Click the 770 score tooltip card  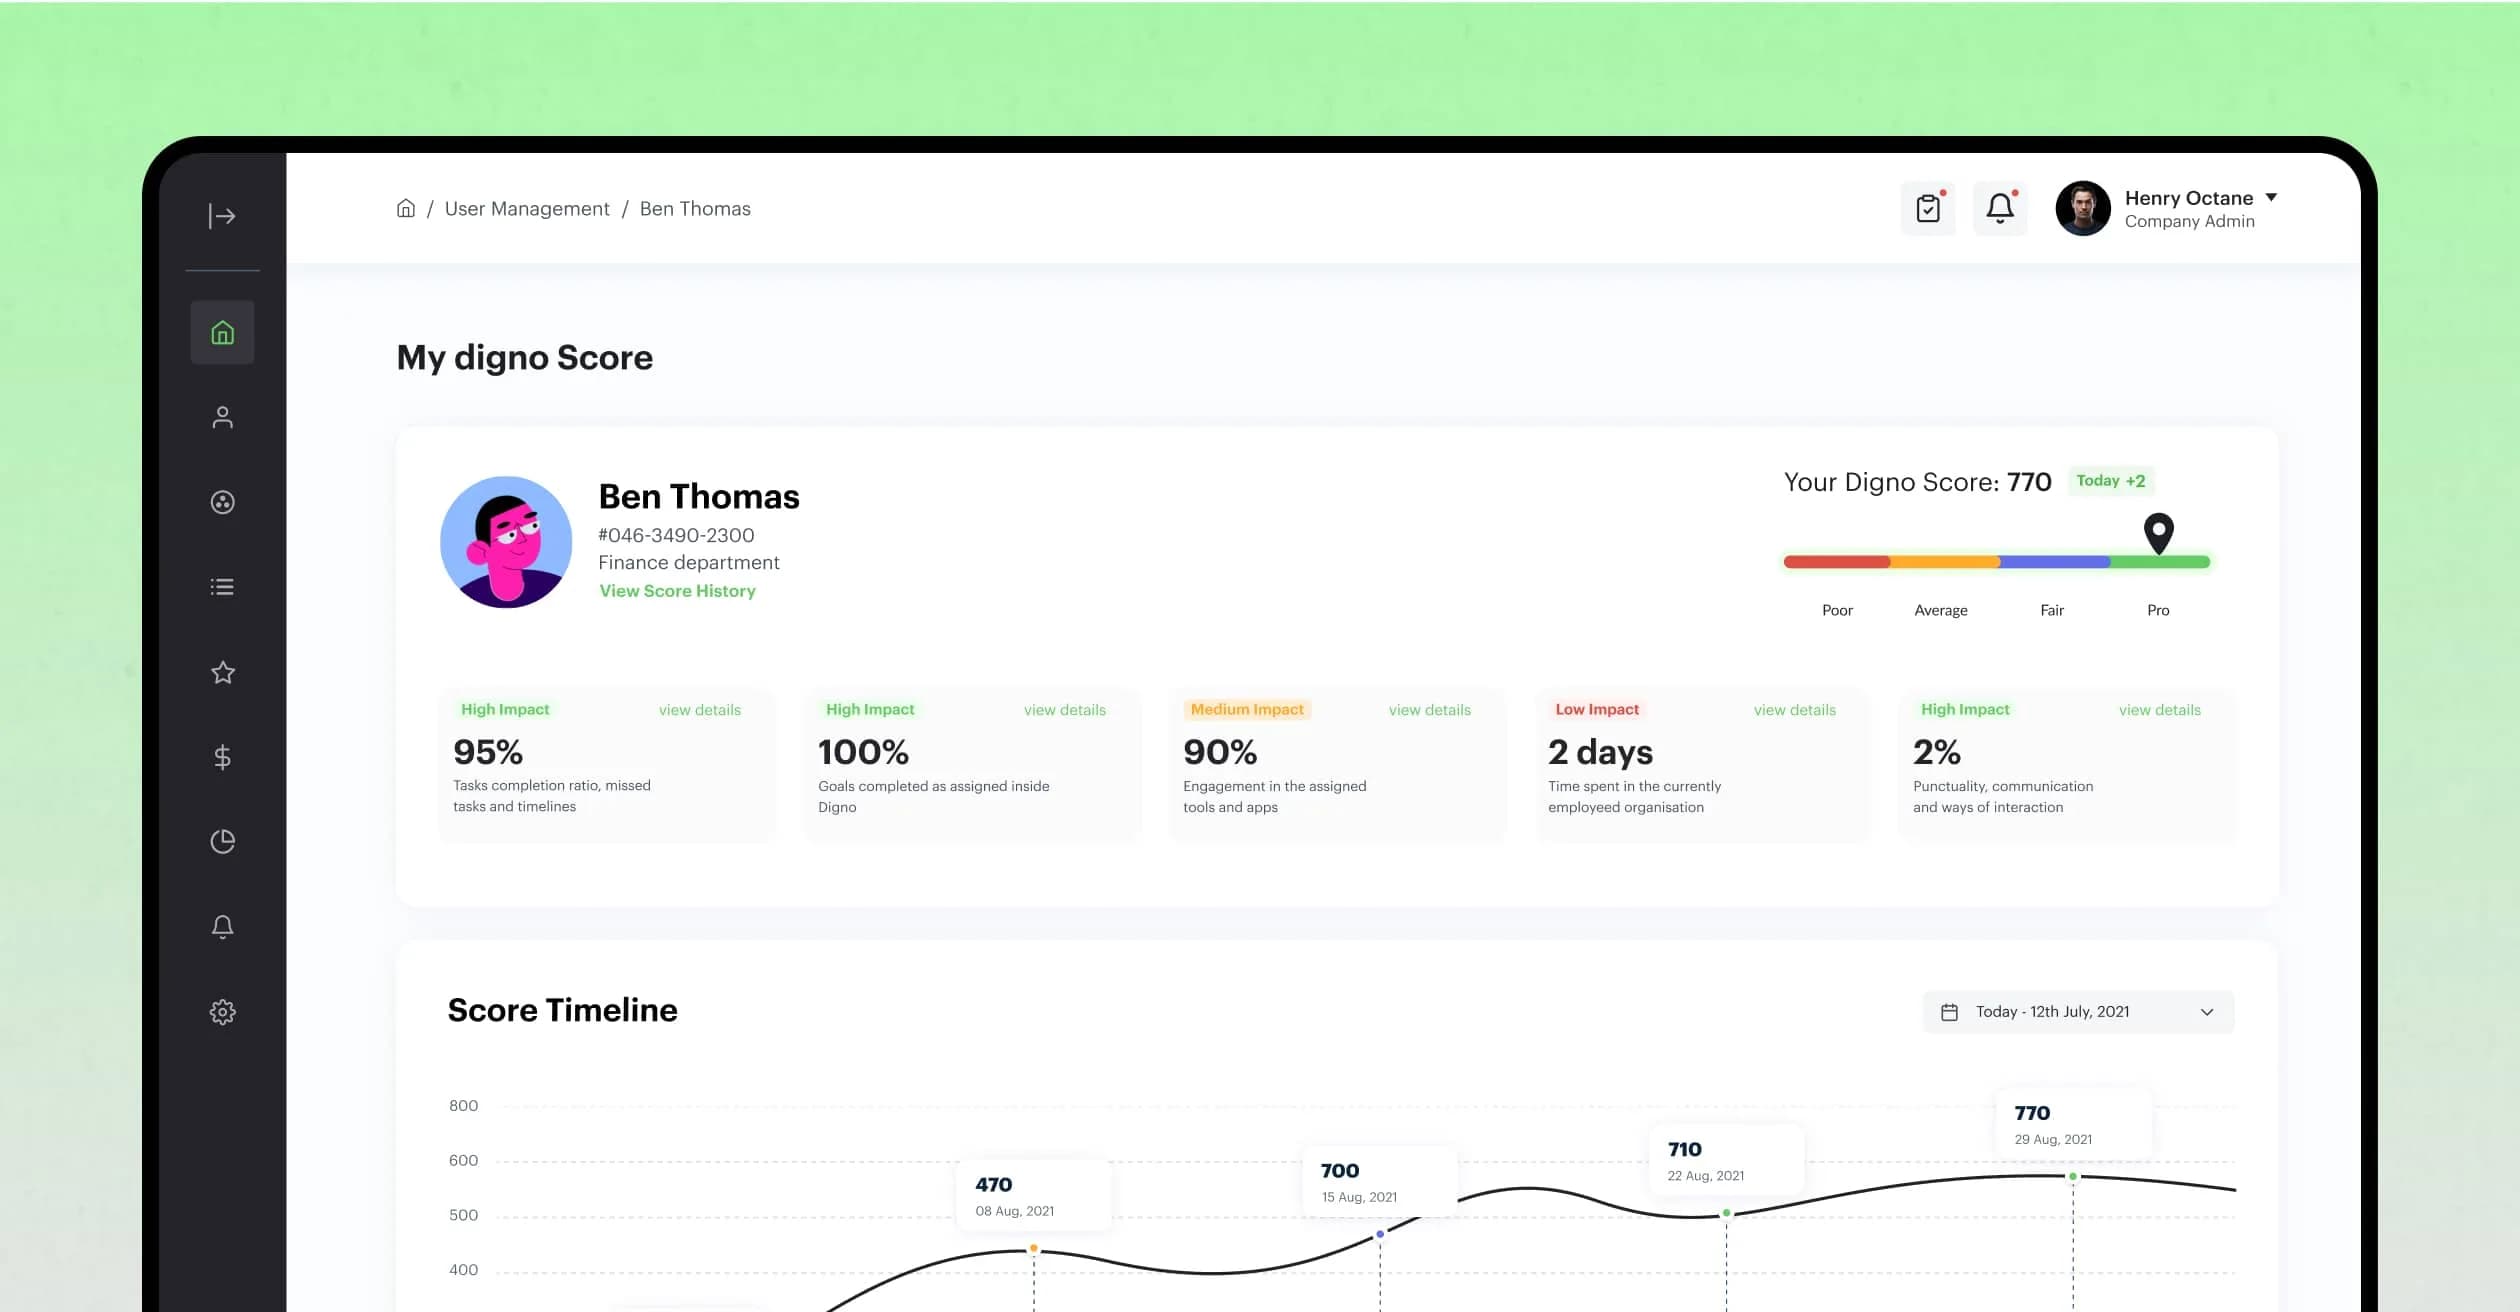tap(2074, 1124)
